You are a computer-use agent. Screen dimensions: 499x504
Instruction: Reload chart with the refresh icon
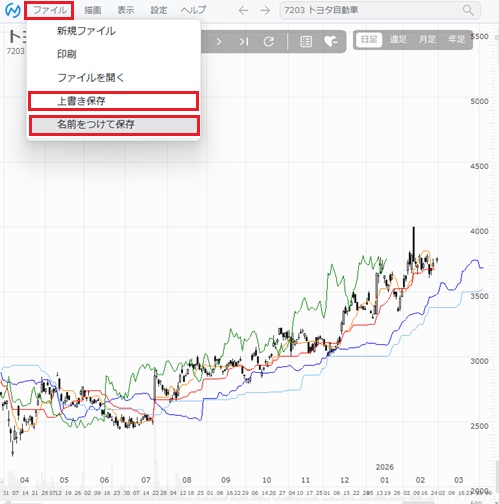269,42
